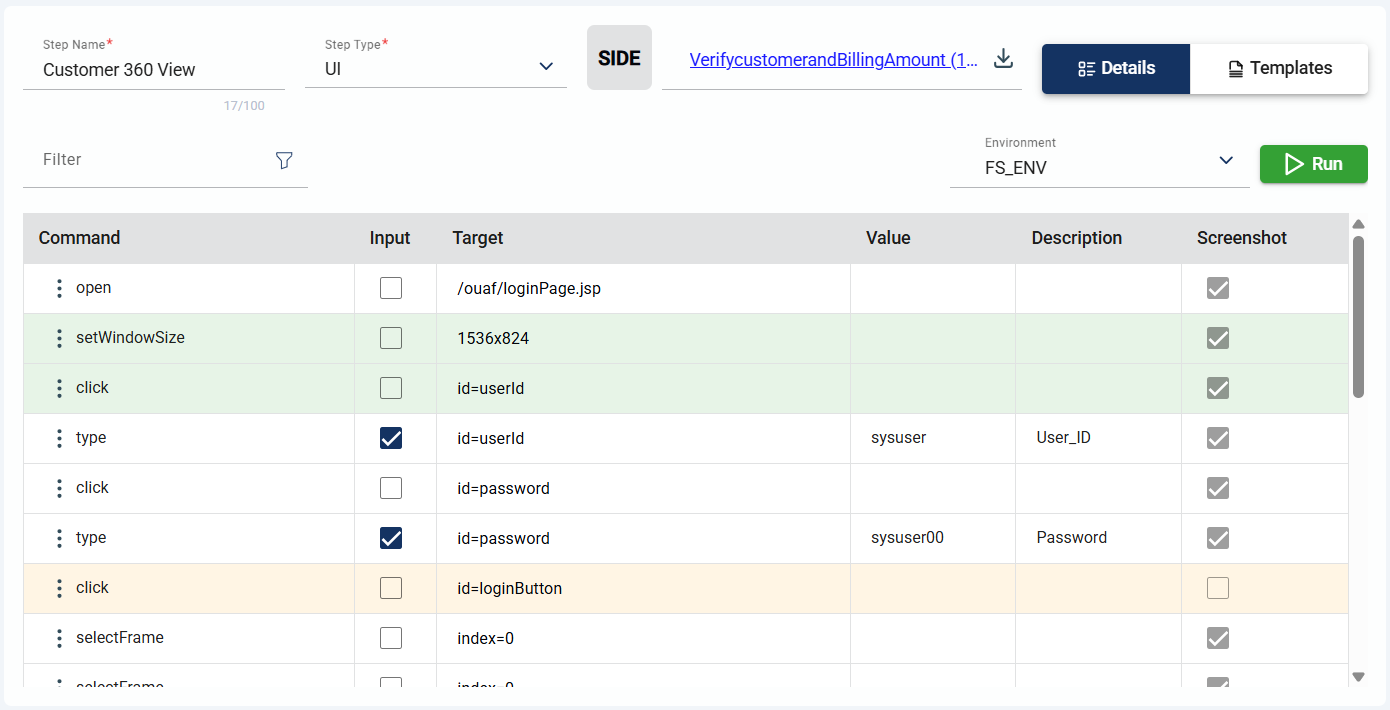Open three-dot menu for setWindowSize row
The width and height of the screenshot is (1390, 710).
(x=59, y=339)
